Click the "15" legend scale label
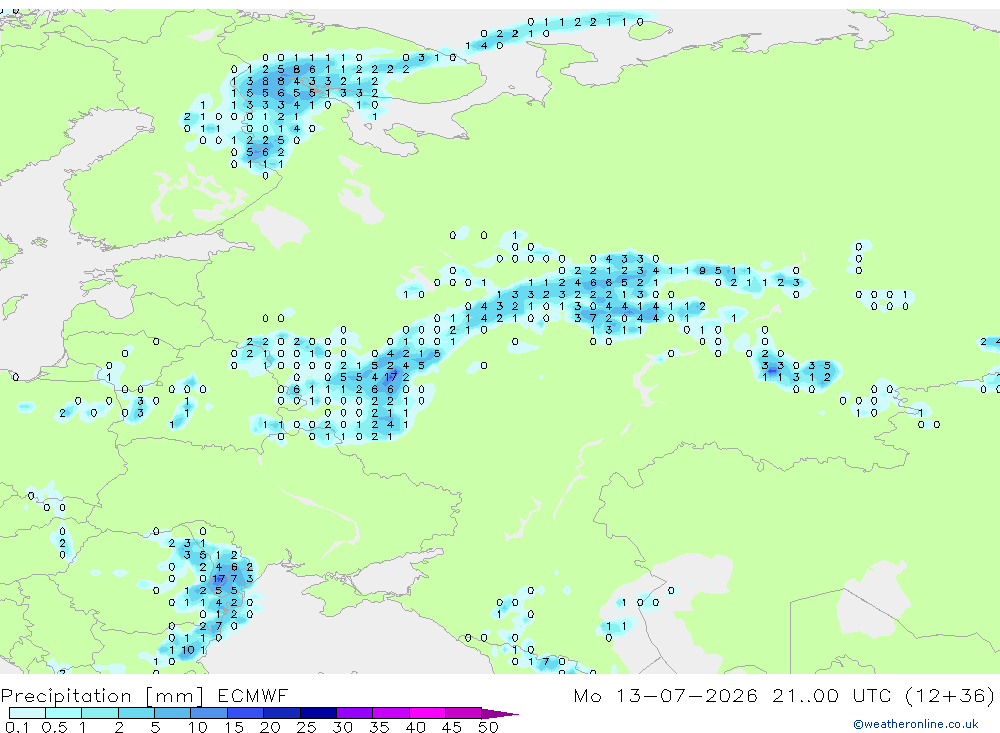The width and height of the screenshot is (1000, 733). [234, 727]
